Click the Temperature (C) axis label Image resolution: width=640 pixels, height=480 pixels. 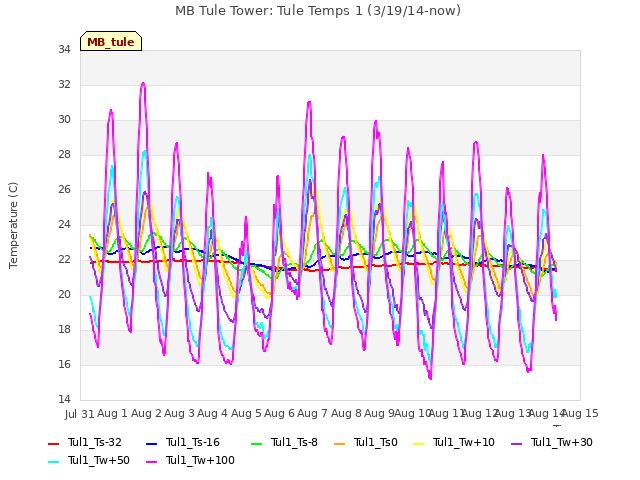(x=13, y=225)
